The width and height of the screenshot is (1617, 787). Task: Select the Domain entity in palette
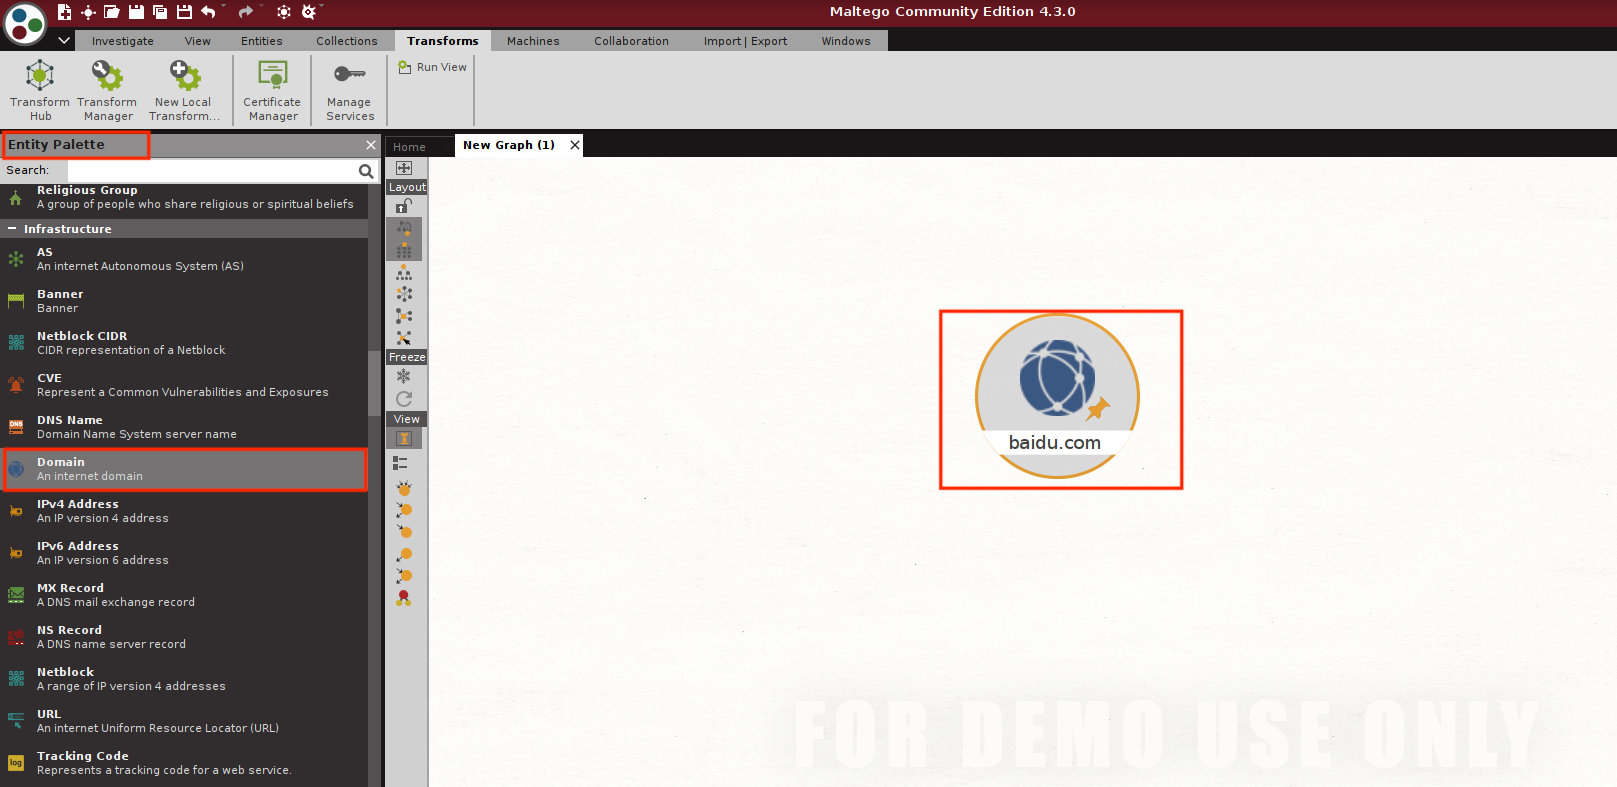(184, 469)
